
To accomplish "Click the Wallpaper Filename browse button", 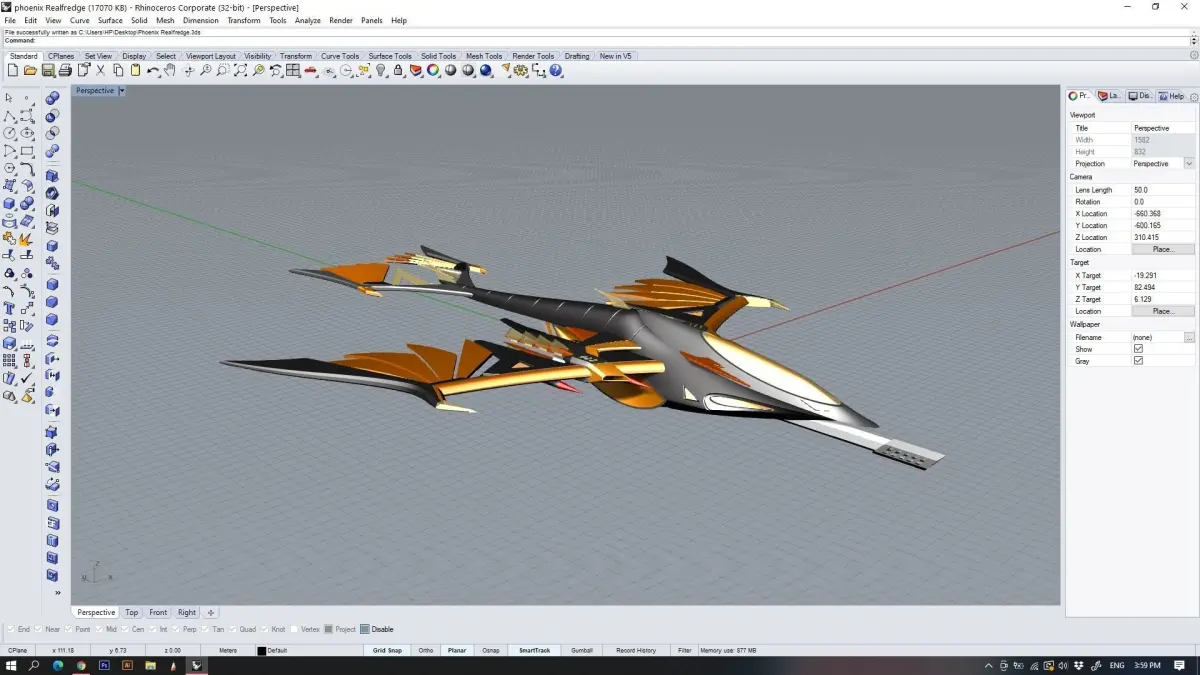I will coord(1189,337).
